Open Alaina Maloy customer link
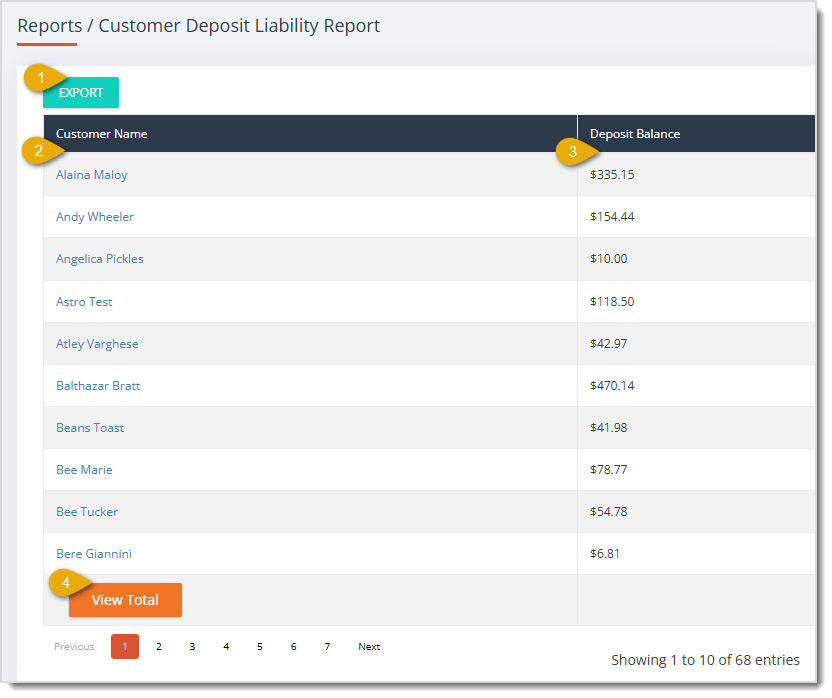Screen dimensions: 832x698 coord(92,176)
